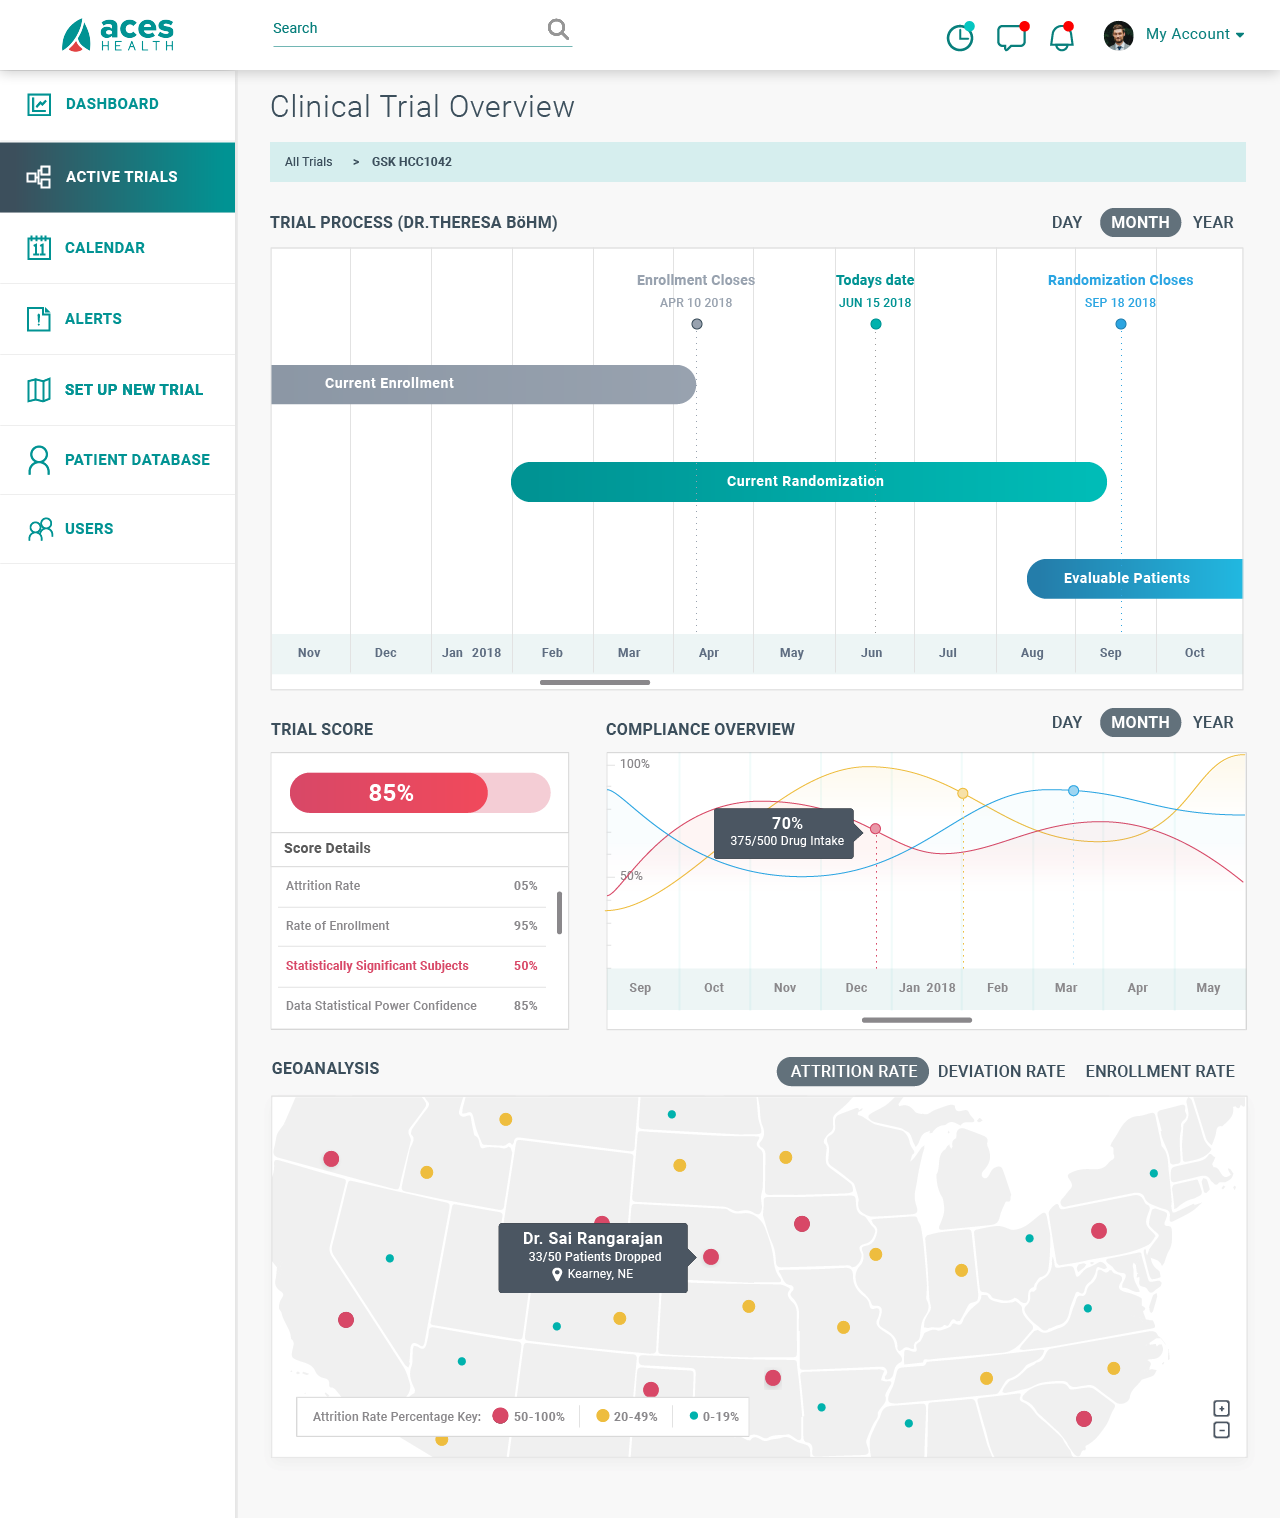The height and width of the screenshot is (1518, 1280).
Task: Click the Trial Process horizontal scrollbar
Action: (x=594, y=682)
